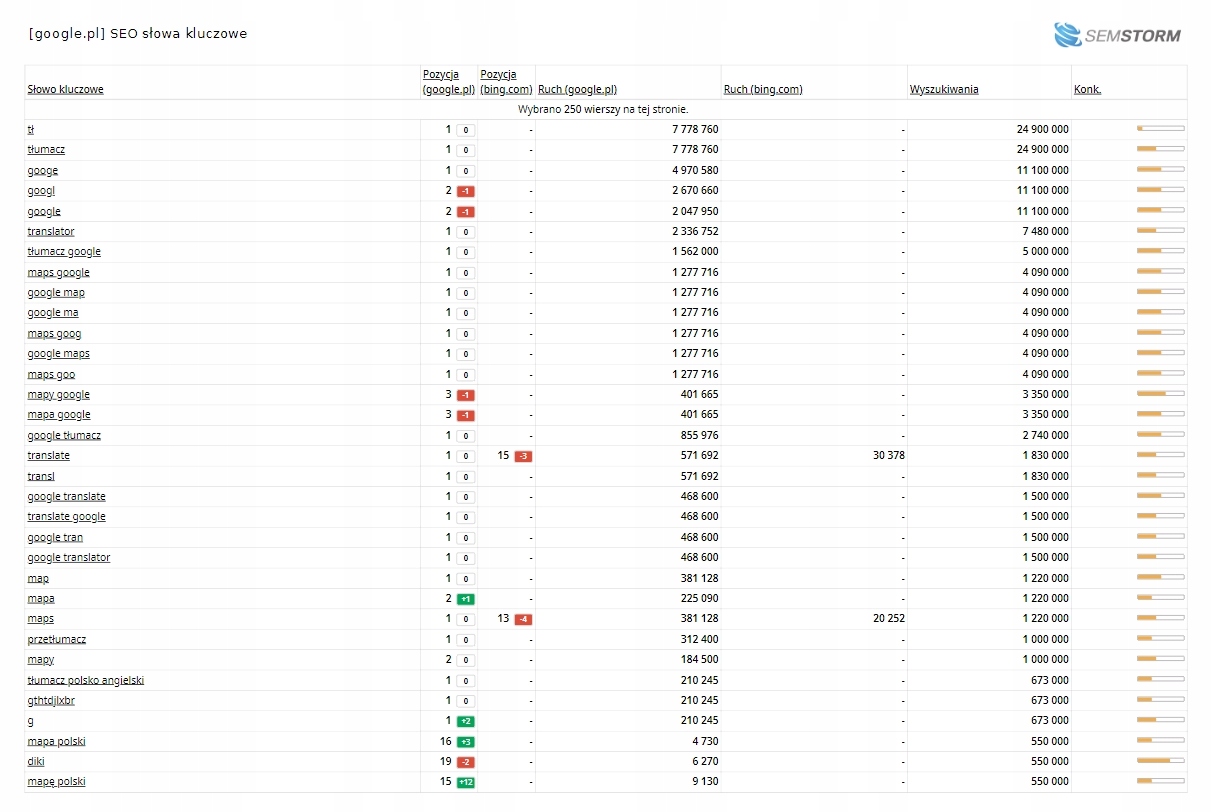Open keyword link 'tłumacz google'
The image size is (1212, 812).
pyautogui.click(x=64, y=252)
